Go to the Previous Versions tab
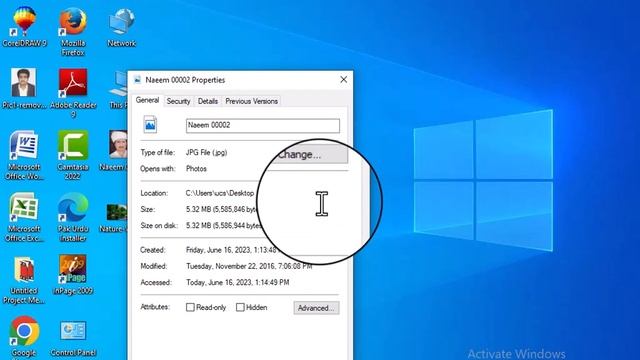The height and width of the screenshot is (360, 640). tap(251, 101)
